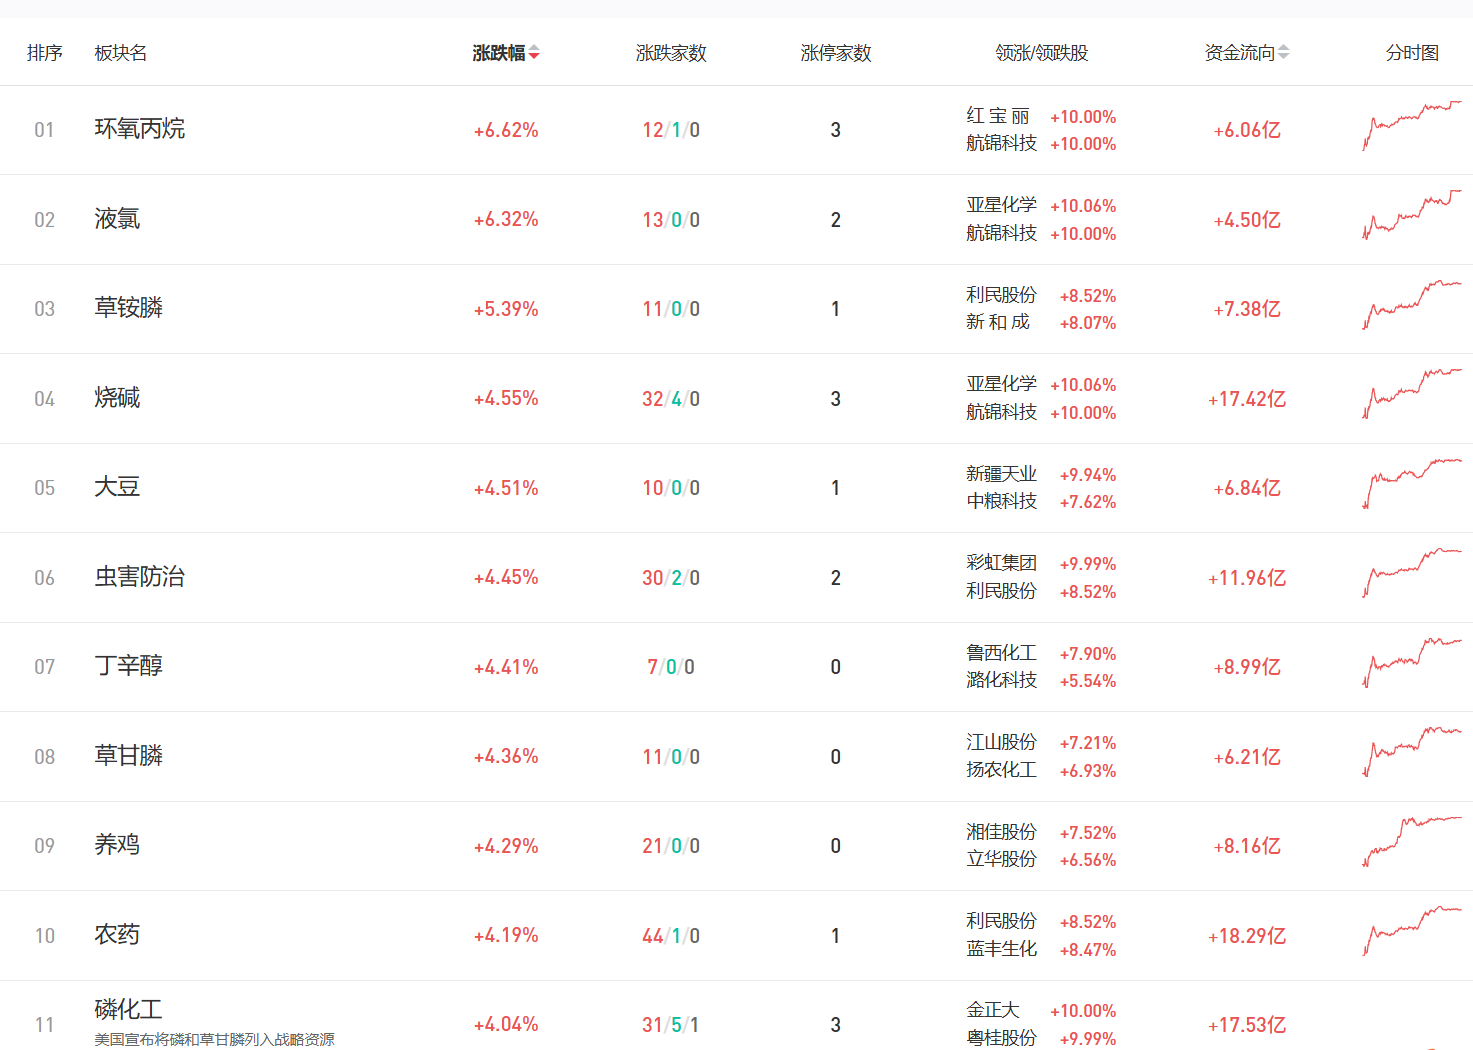Open 彩虹集团 stock details
This screenshot has height=1050, width=1473.
pyautogui.click(x=1001, y=563)
